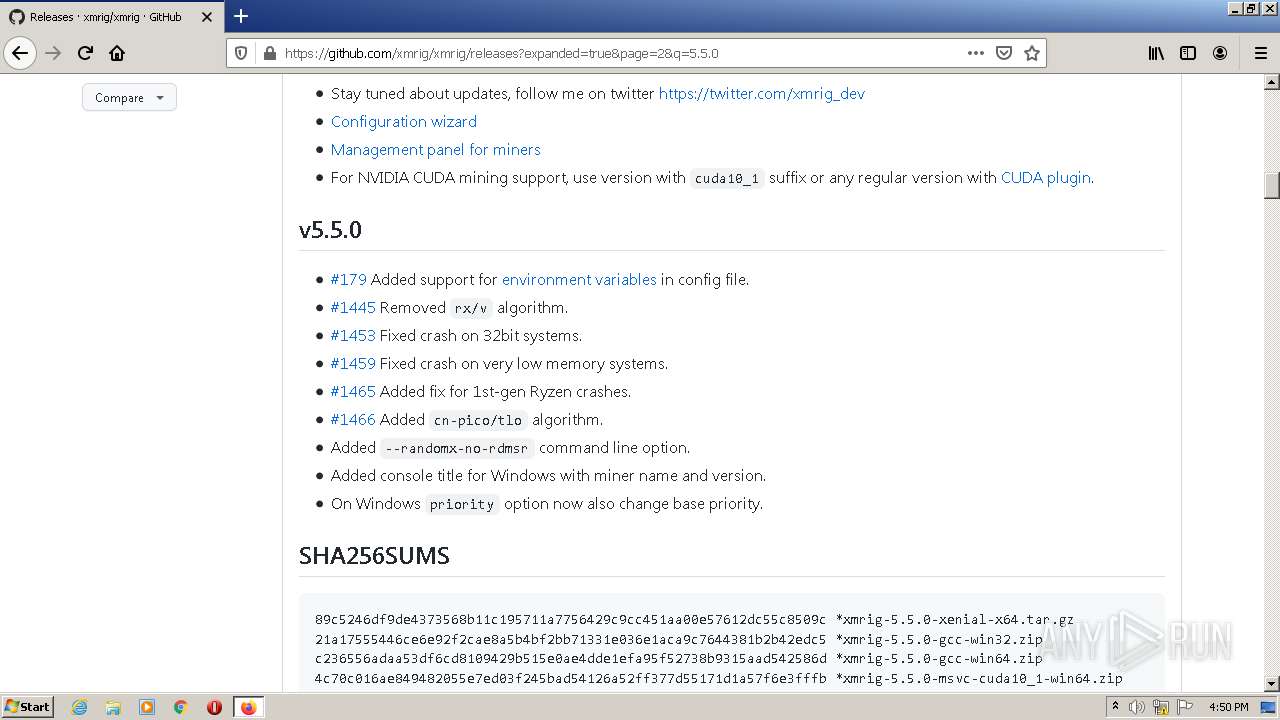This screenshot has height=720, width=1280.
Task: Open issue #1445 link
Action: (352, 307)
